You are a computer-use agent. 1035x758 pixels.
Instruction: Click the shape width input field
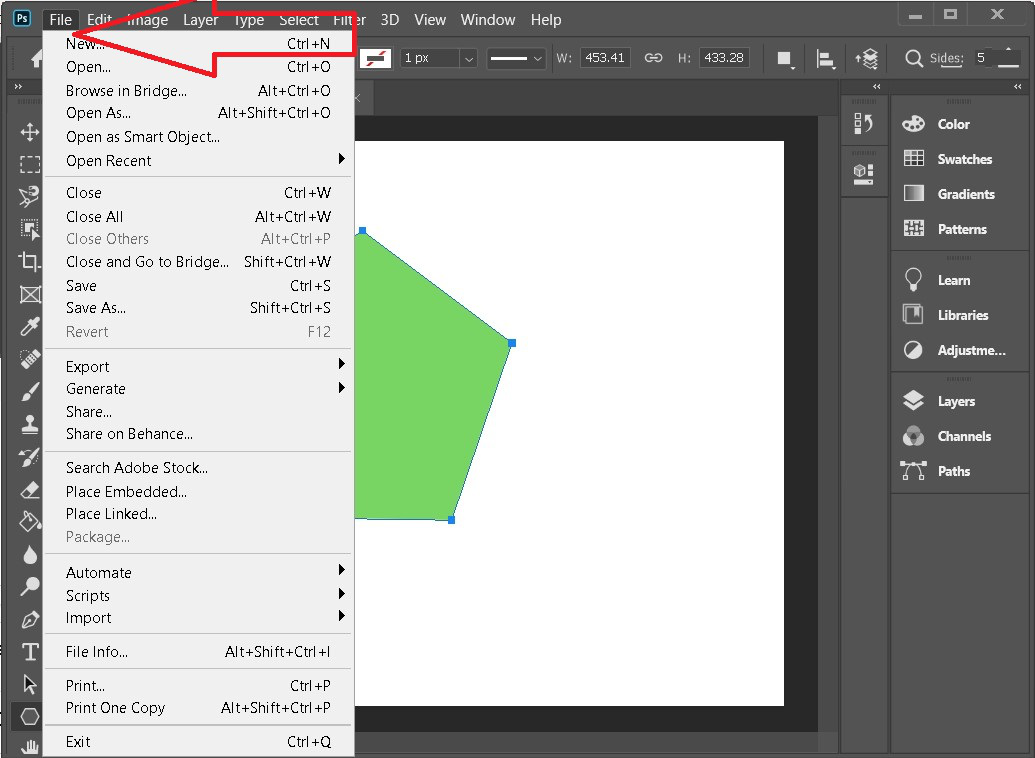click(604, 58)
